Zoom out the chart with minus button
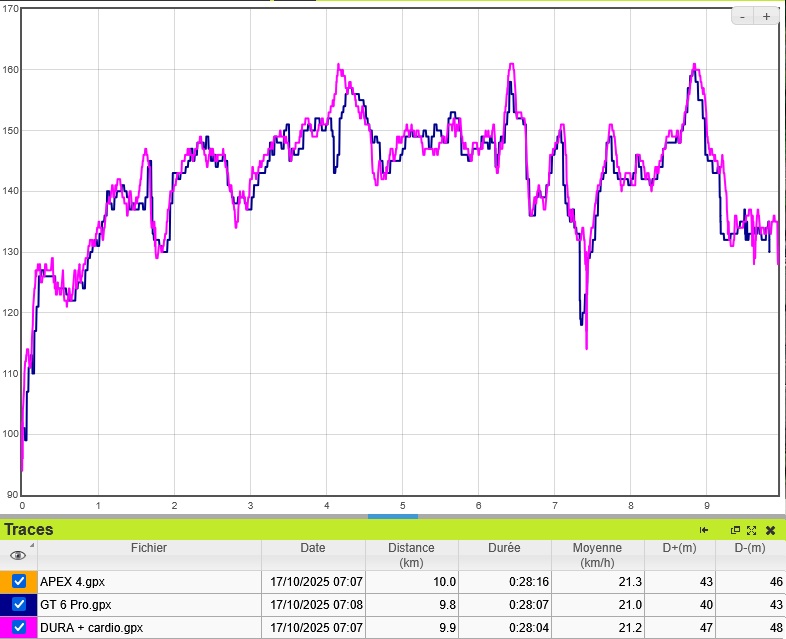 [x=743, y=16]
